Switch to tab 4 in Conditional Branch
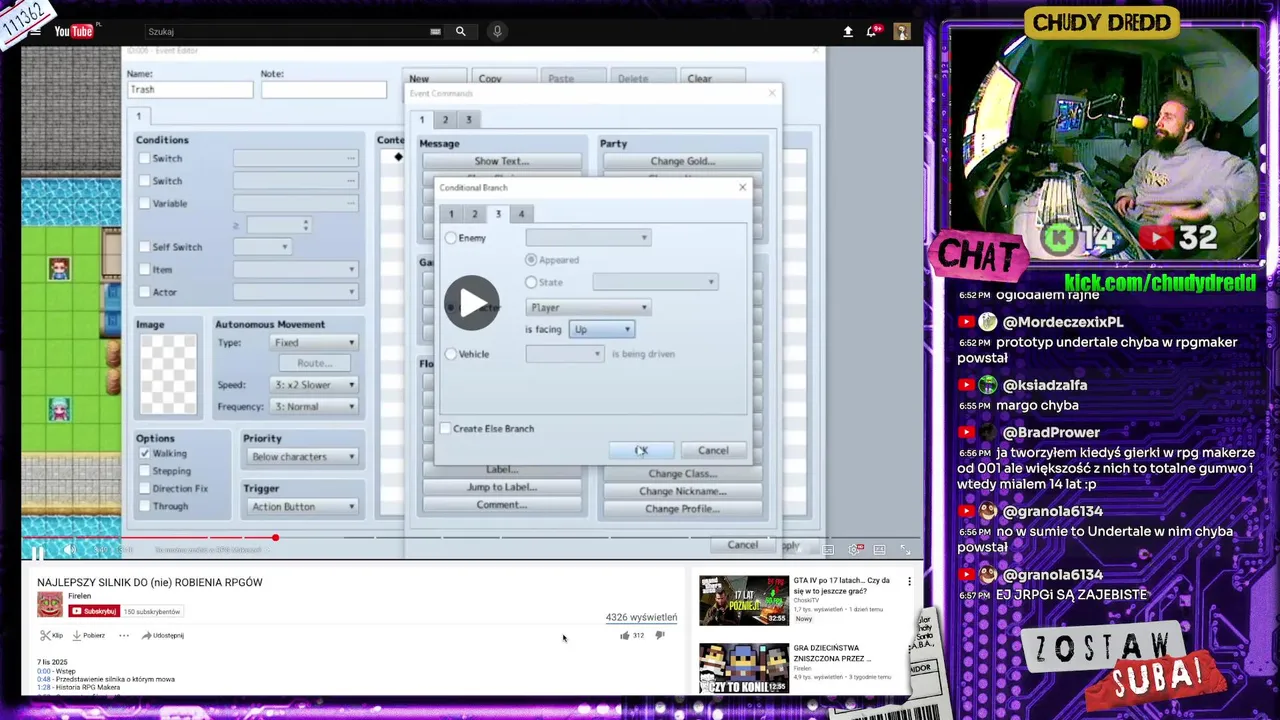 (x=521, y=214)
